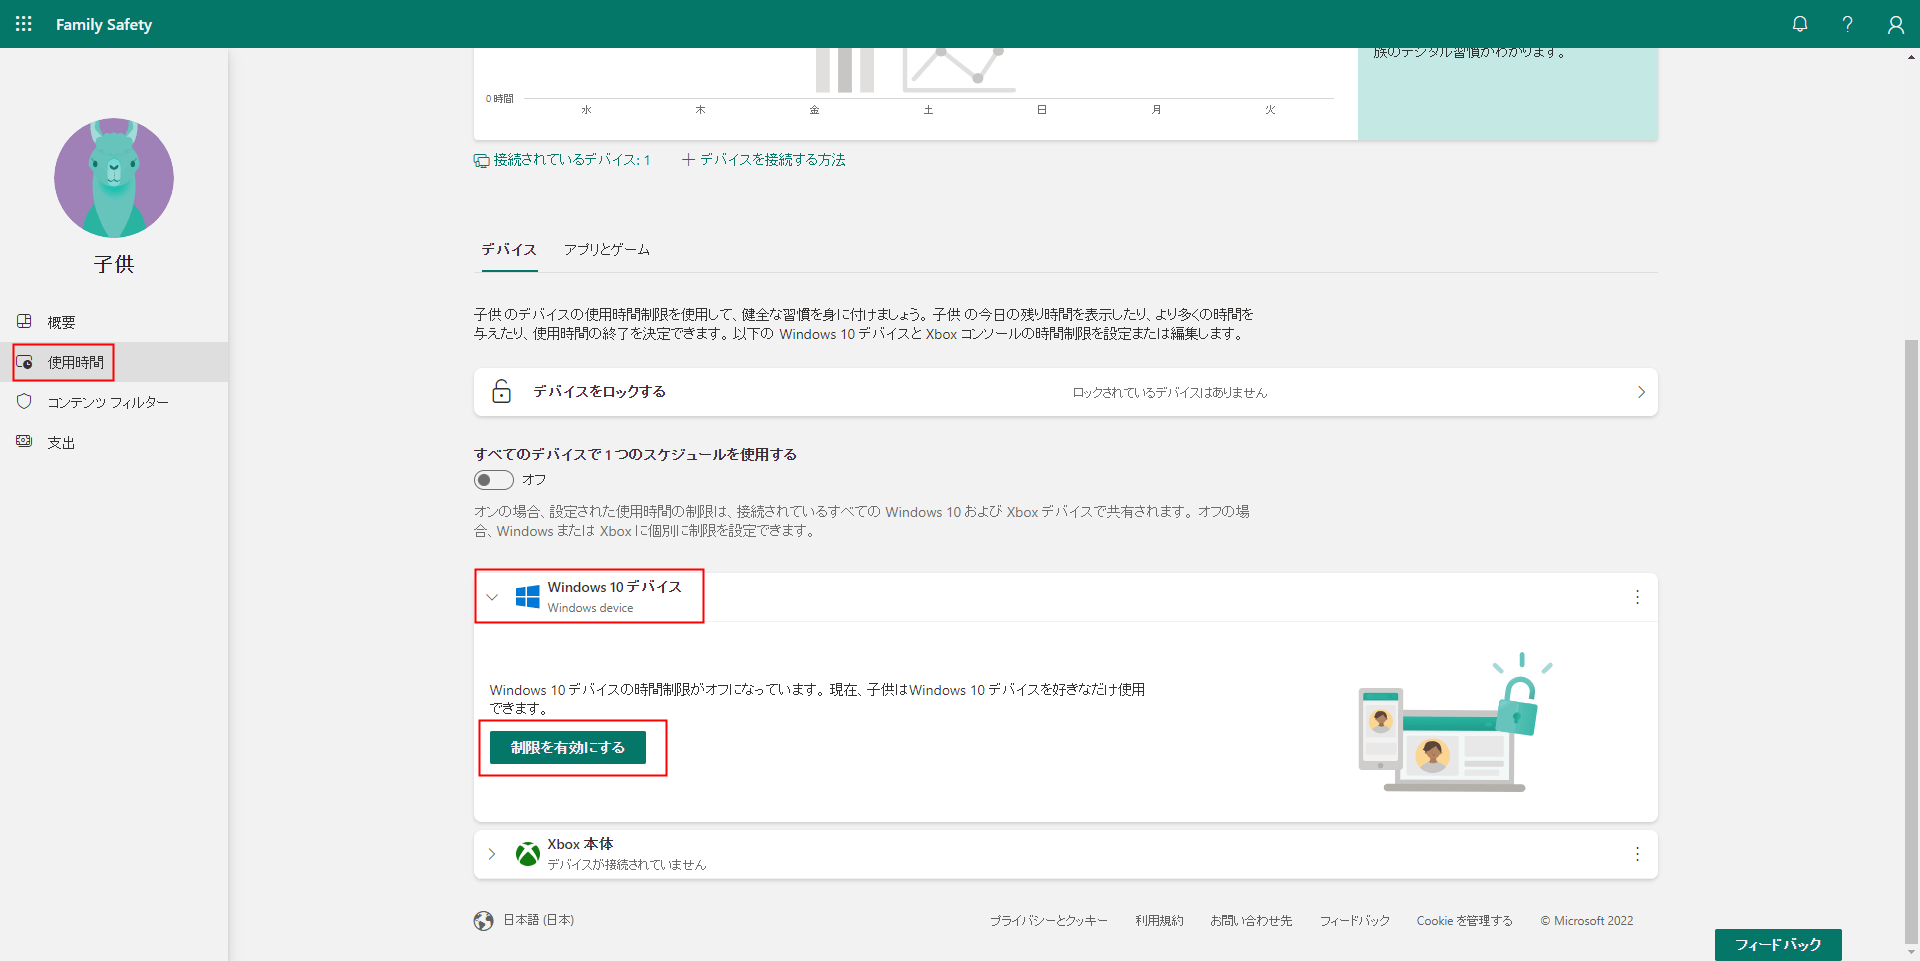Click the help question mark icon
The width and height of the screenshot is (1920, 961).
pos(1847,24)
